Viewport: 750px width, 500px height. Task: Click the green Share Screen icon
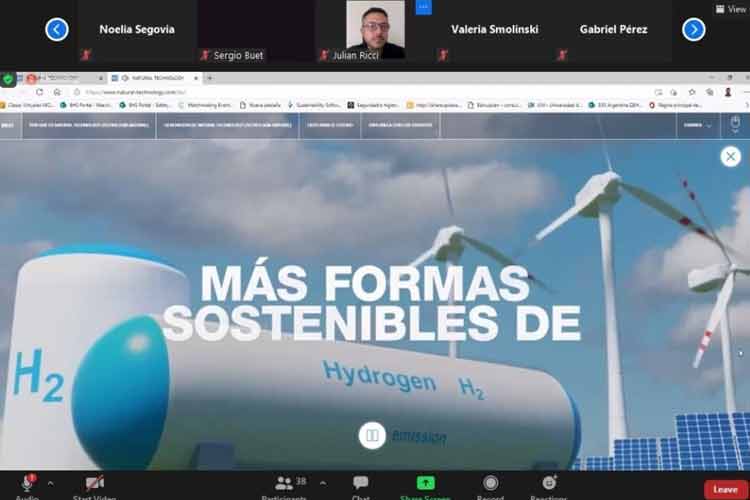click(426, 484)
